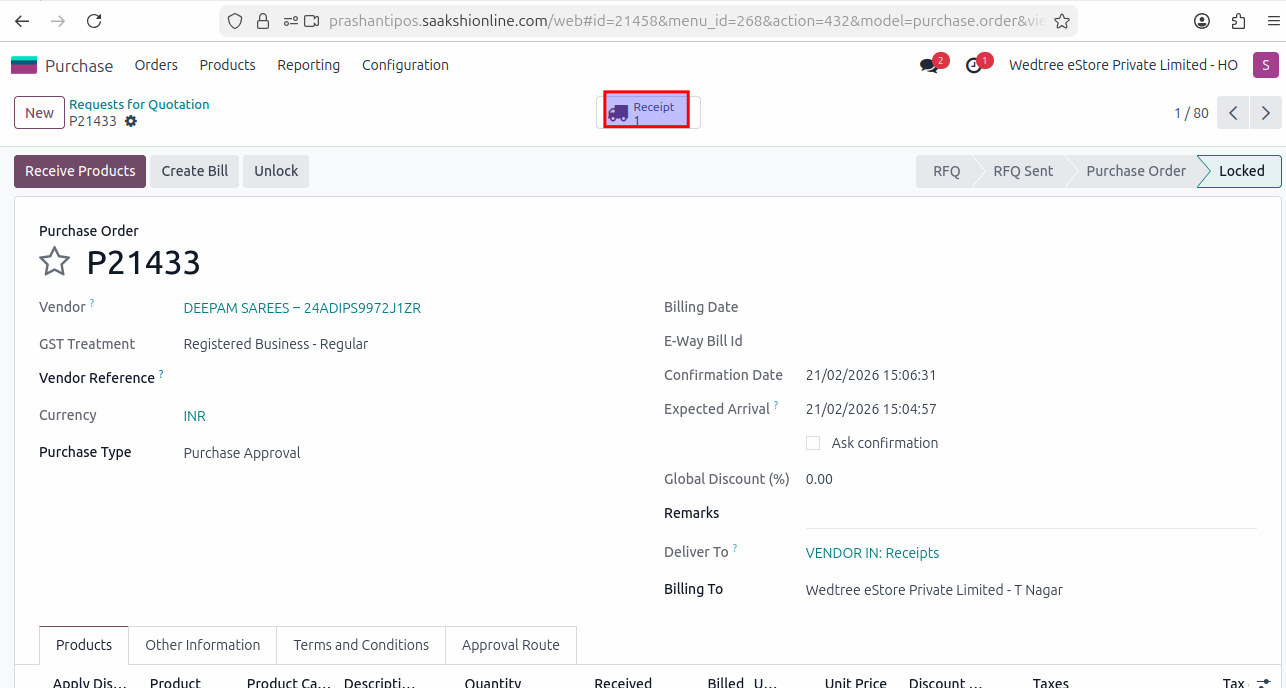The height and width of the screenshot is (688, 1286).
Task: Click the S user avatar
Action: coord(1265,65)
